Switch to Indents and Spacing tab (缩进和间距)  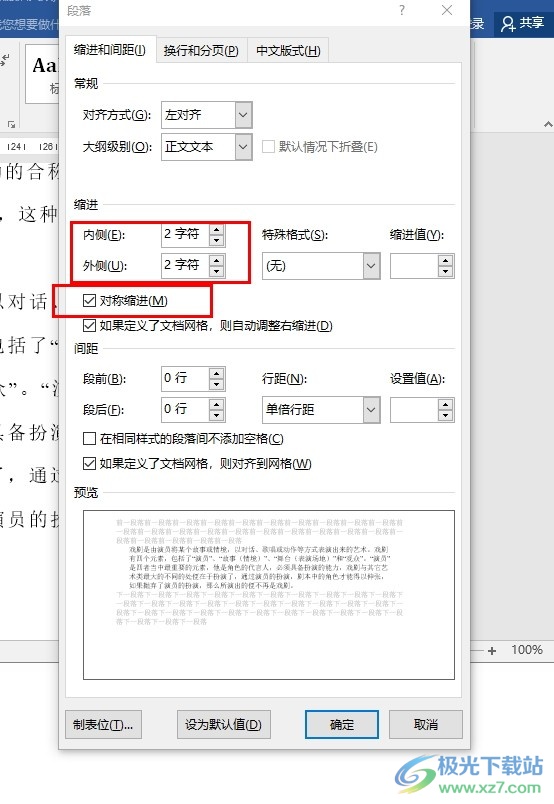pyautogui.click(x=110, y=50)
